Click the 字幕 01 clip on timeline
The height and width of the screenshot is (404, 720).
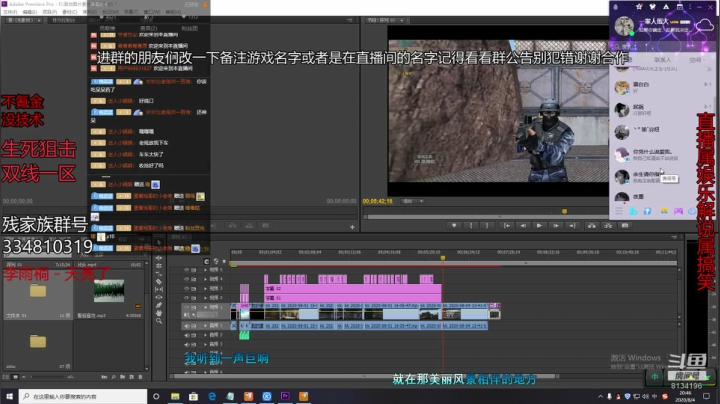coord(353,298)
